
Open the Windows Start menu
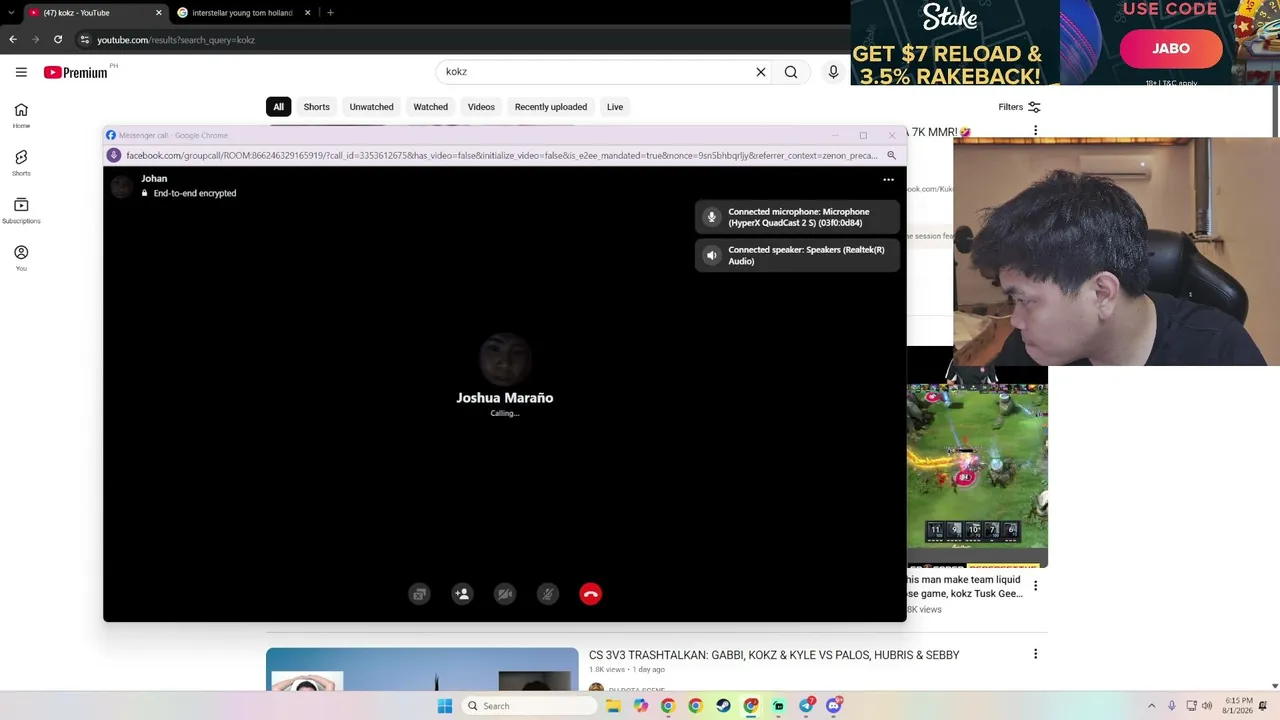click(445, 706)
